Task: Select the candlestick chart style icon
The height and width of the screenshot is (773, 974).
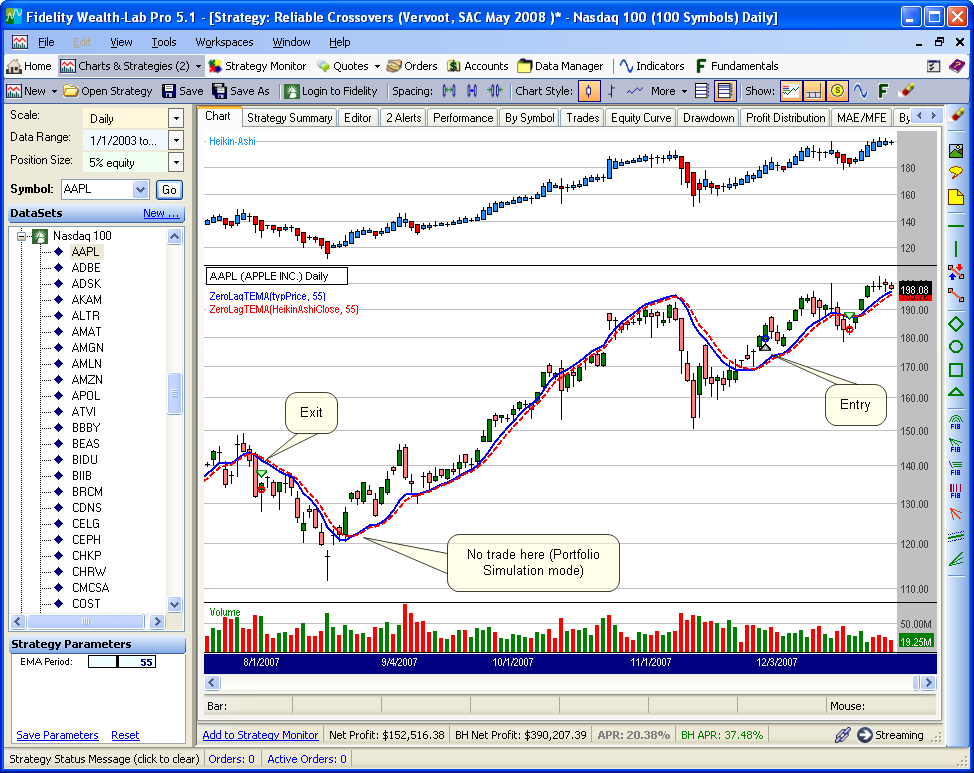Action: point(590,91)
